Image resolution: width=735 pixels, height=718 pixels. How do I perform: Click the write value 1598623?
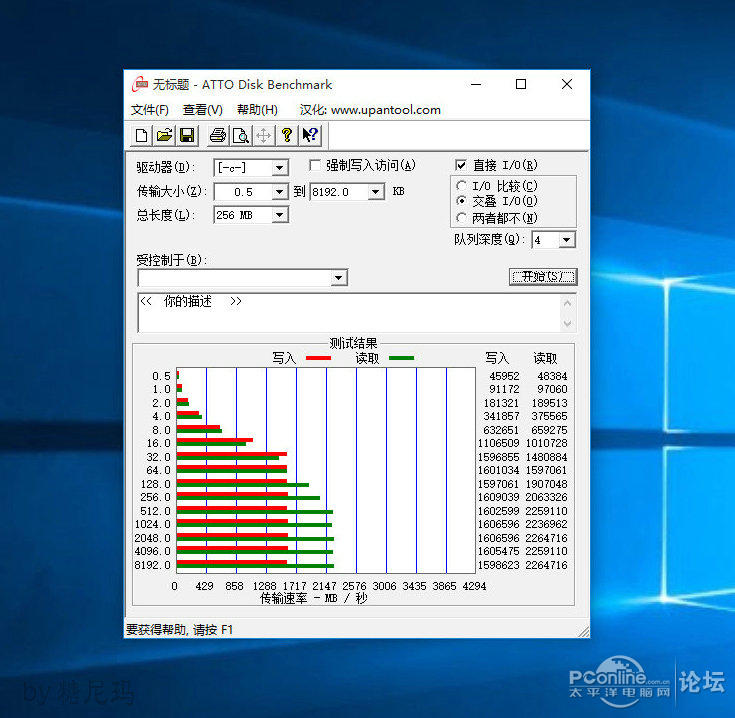tap(499, 565)
